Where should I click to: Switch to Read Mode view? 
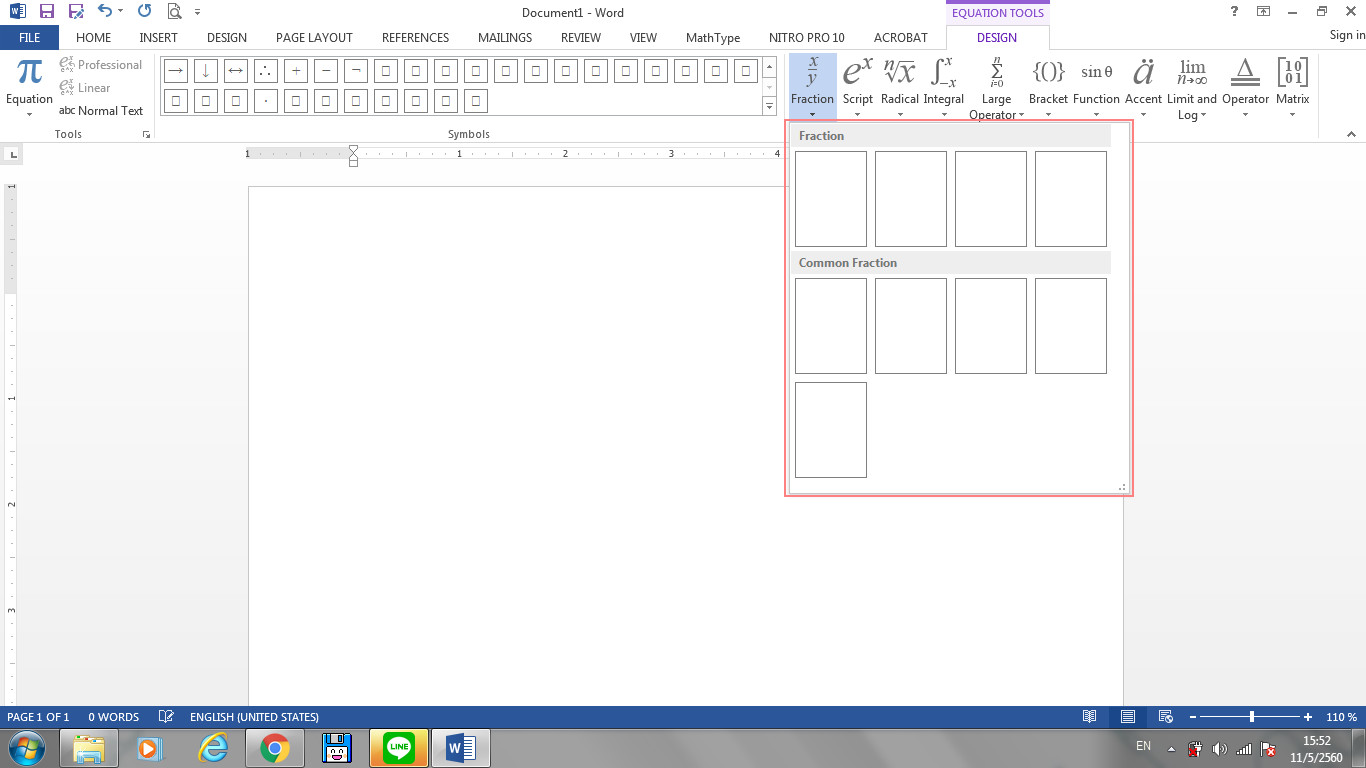(1090, 717)
